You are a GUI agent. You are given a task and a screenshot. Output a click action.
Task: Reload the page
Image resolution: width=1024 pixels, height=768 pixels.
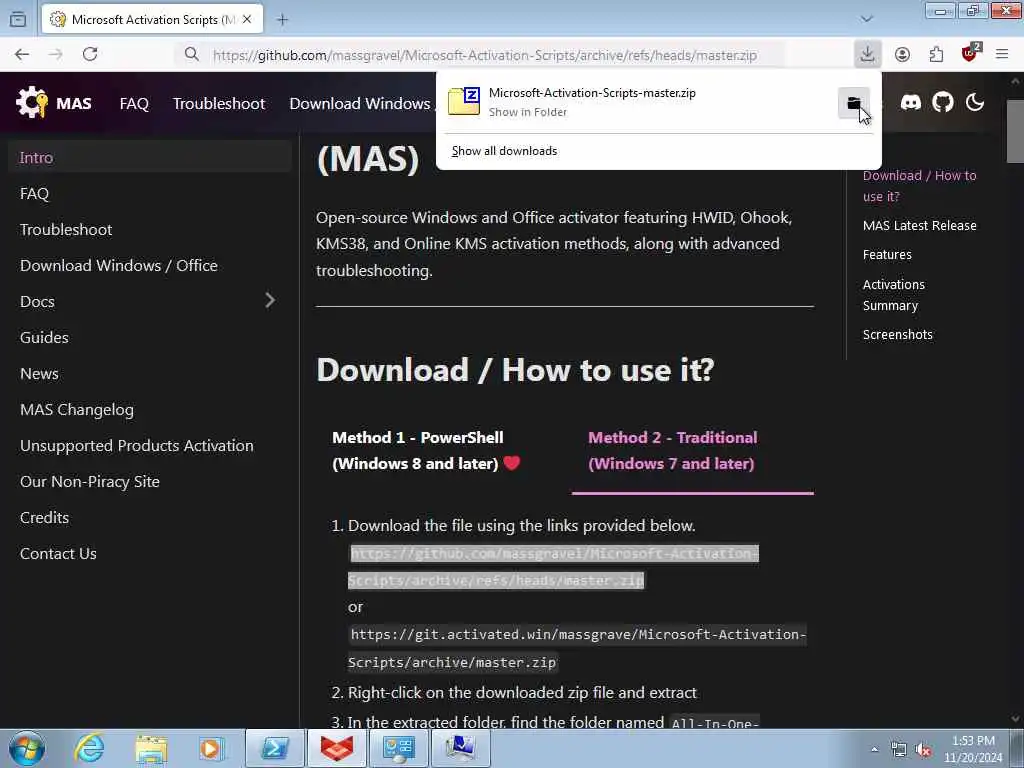pos(90,54)
